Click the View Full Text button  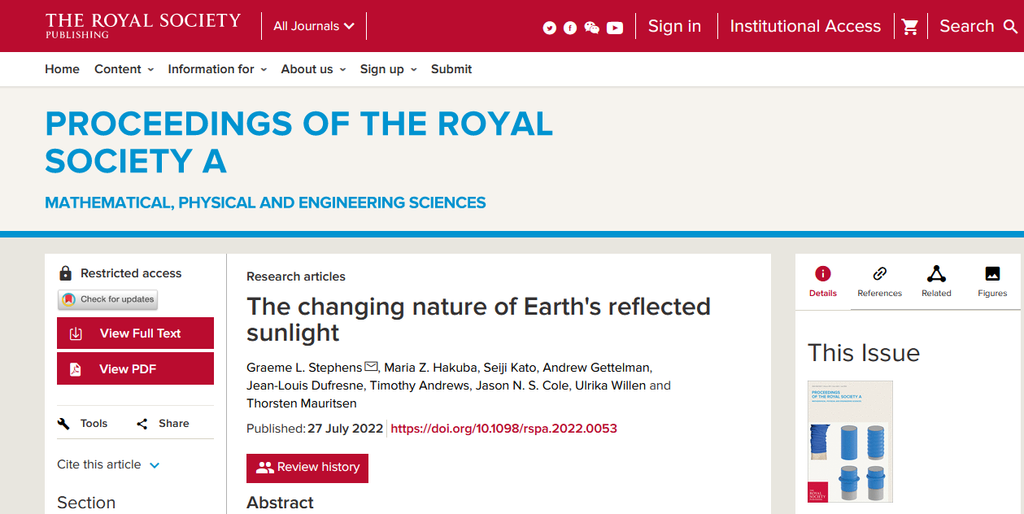[x=135, y=333]
